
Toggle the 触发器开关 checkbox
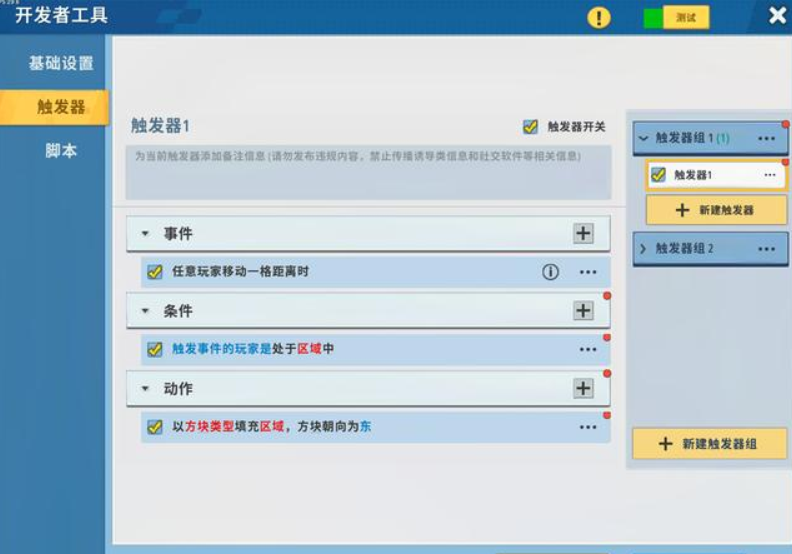[x=530, y=127]
